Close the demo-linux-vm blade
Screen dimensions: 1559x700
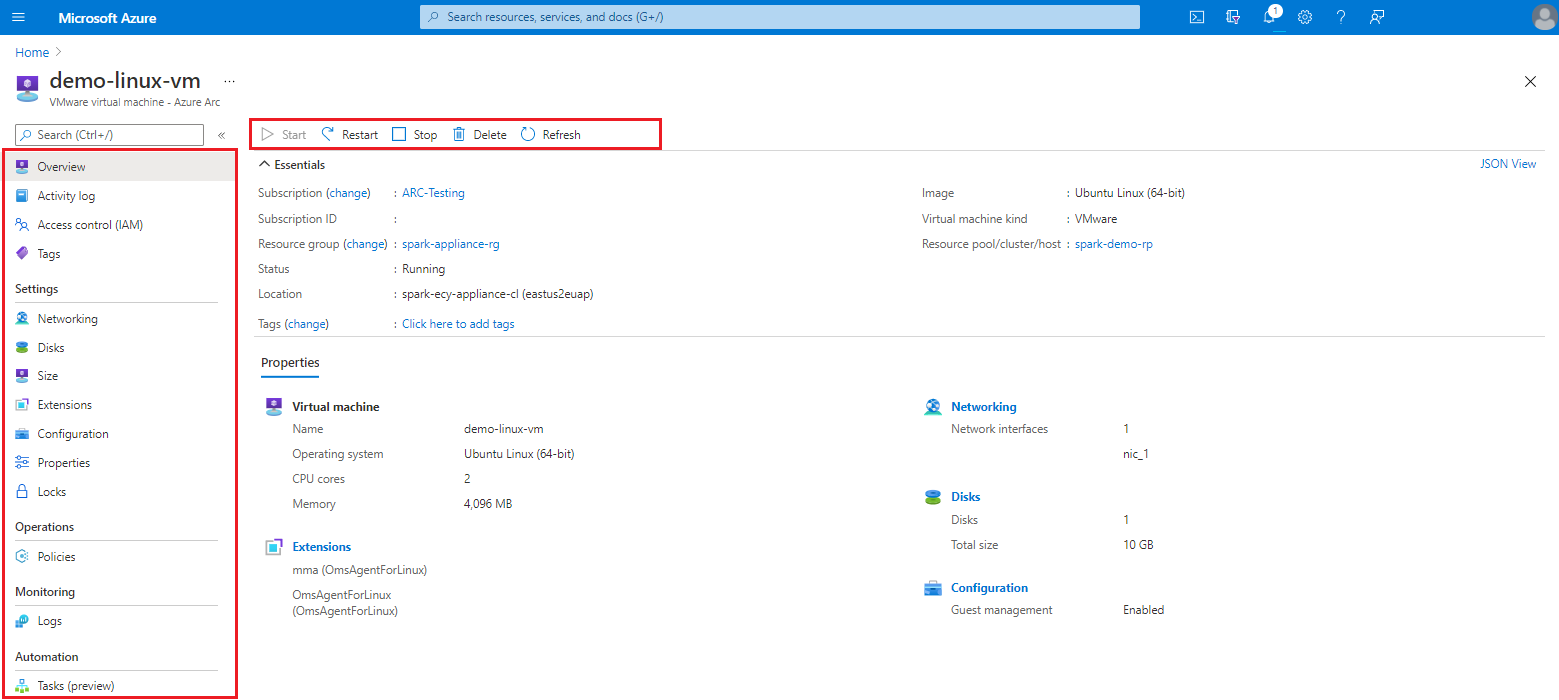(x=1530, y=82)
